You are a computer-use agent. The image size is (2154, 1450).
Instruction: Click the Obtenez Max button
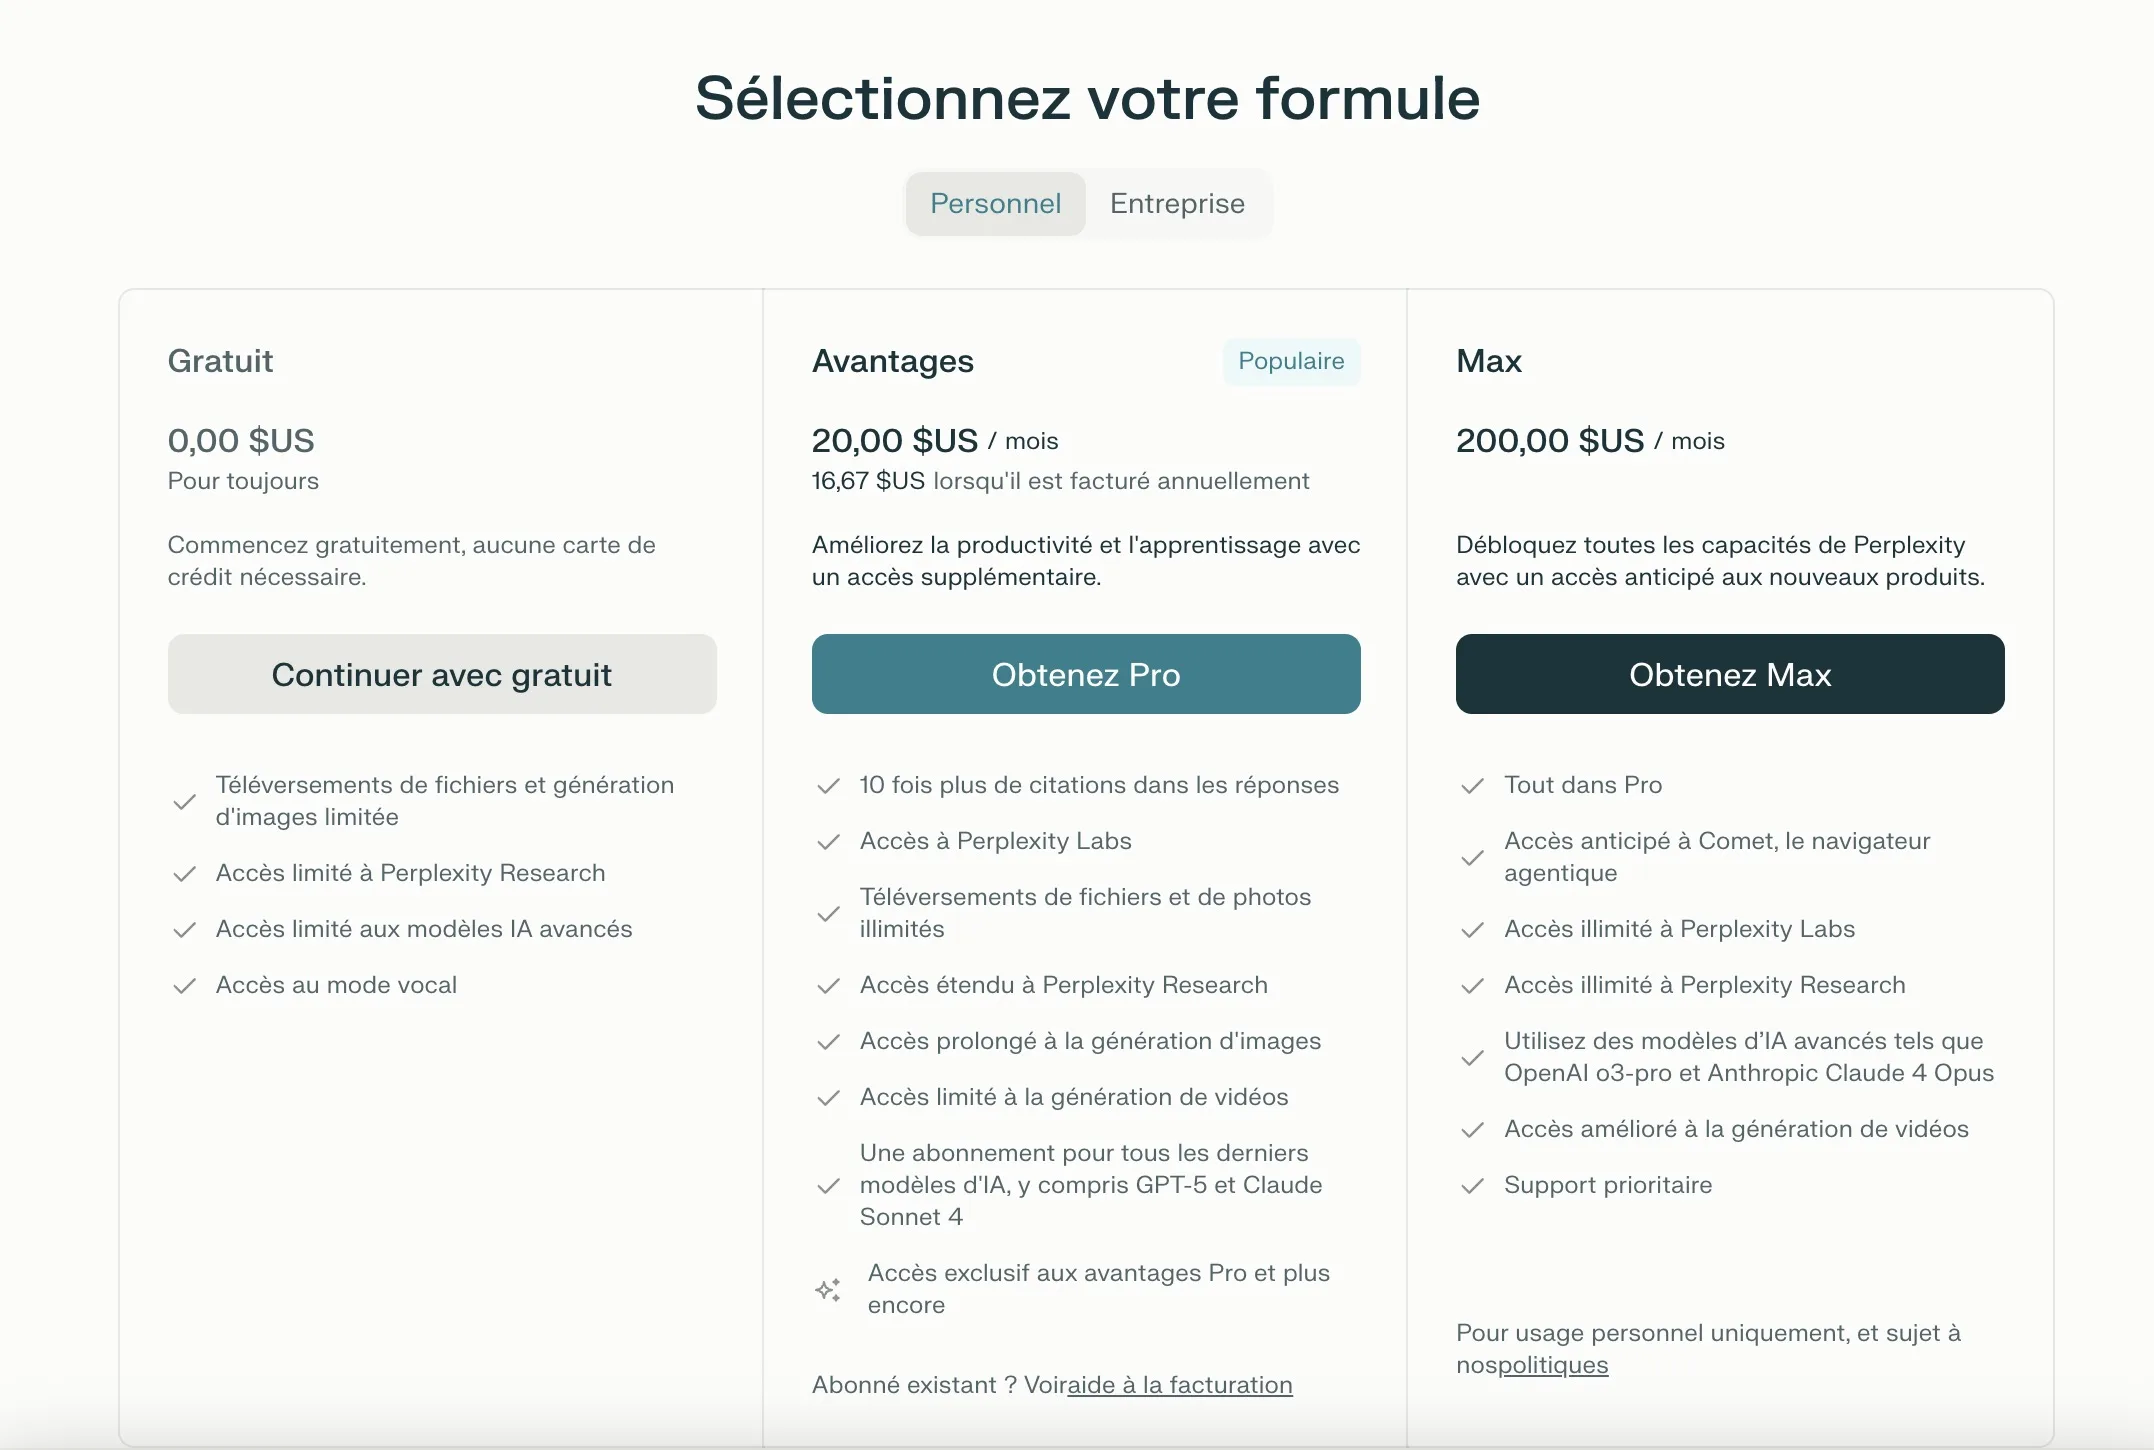click(1730, 674)
